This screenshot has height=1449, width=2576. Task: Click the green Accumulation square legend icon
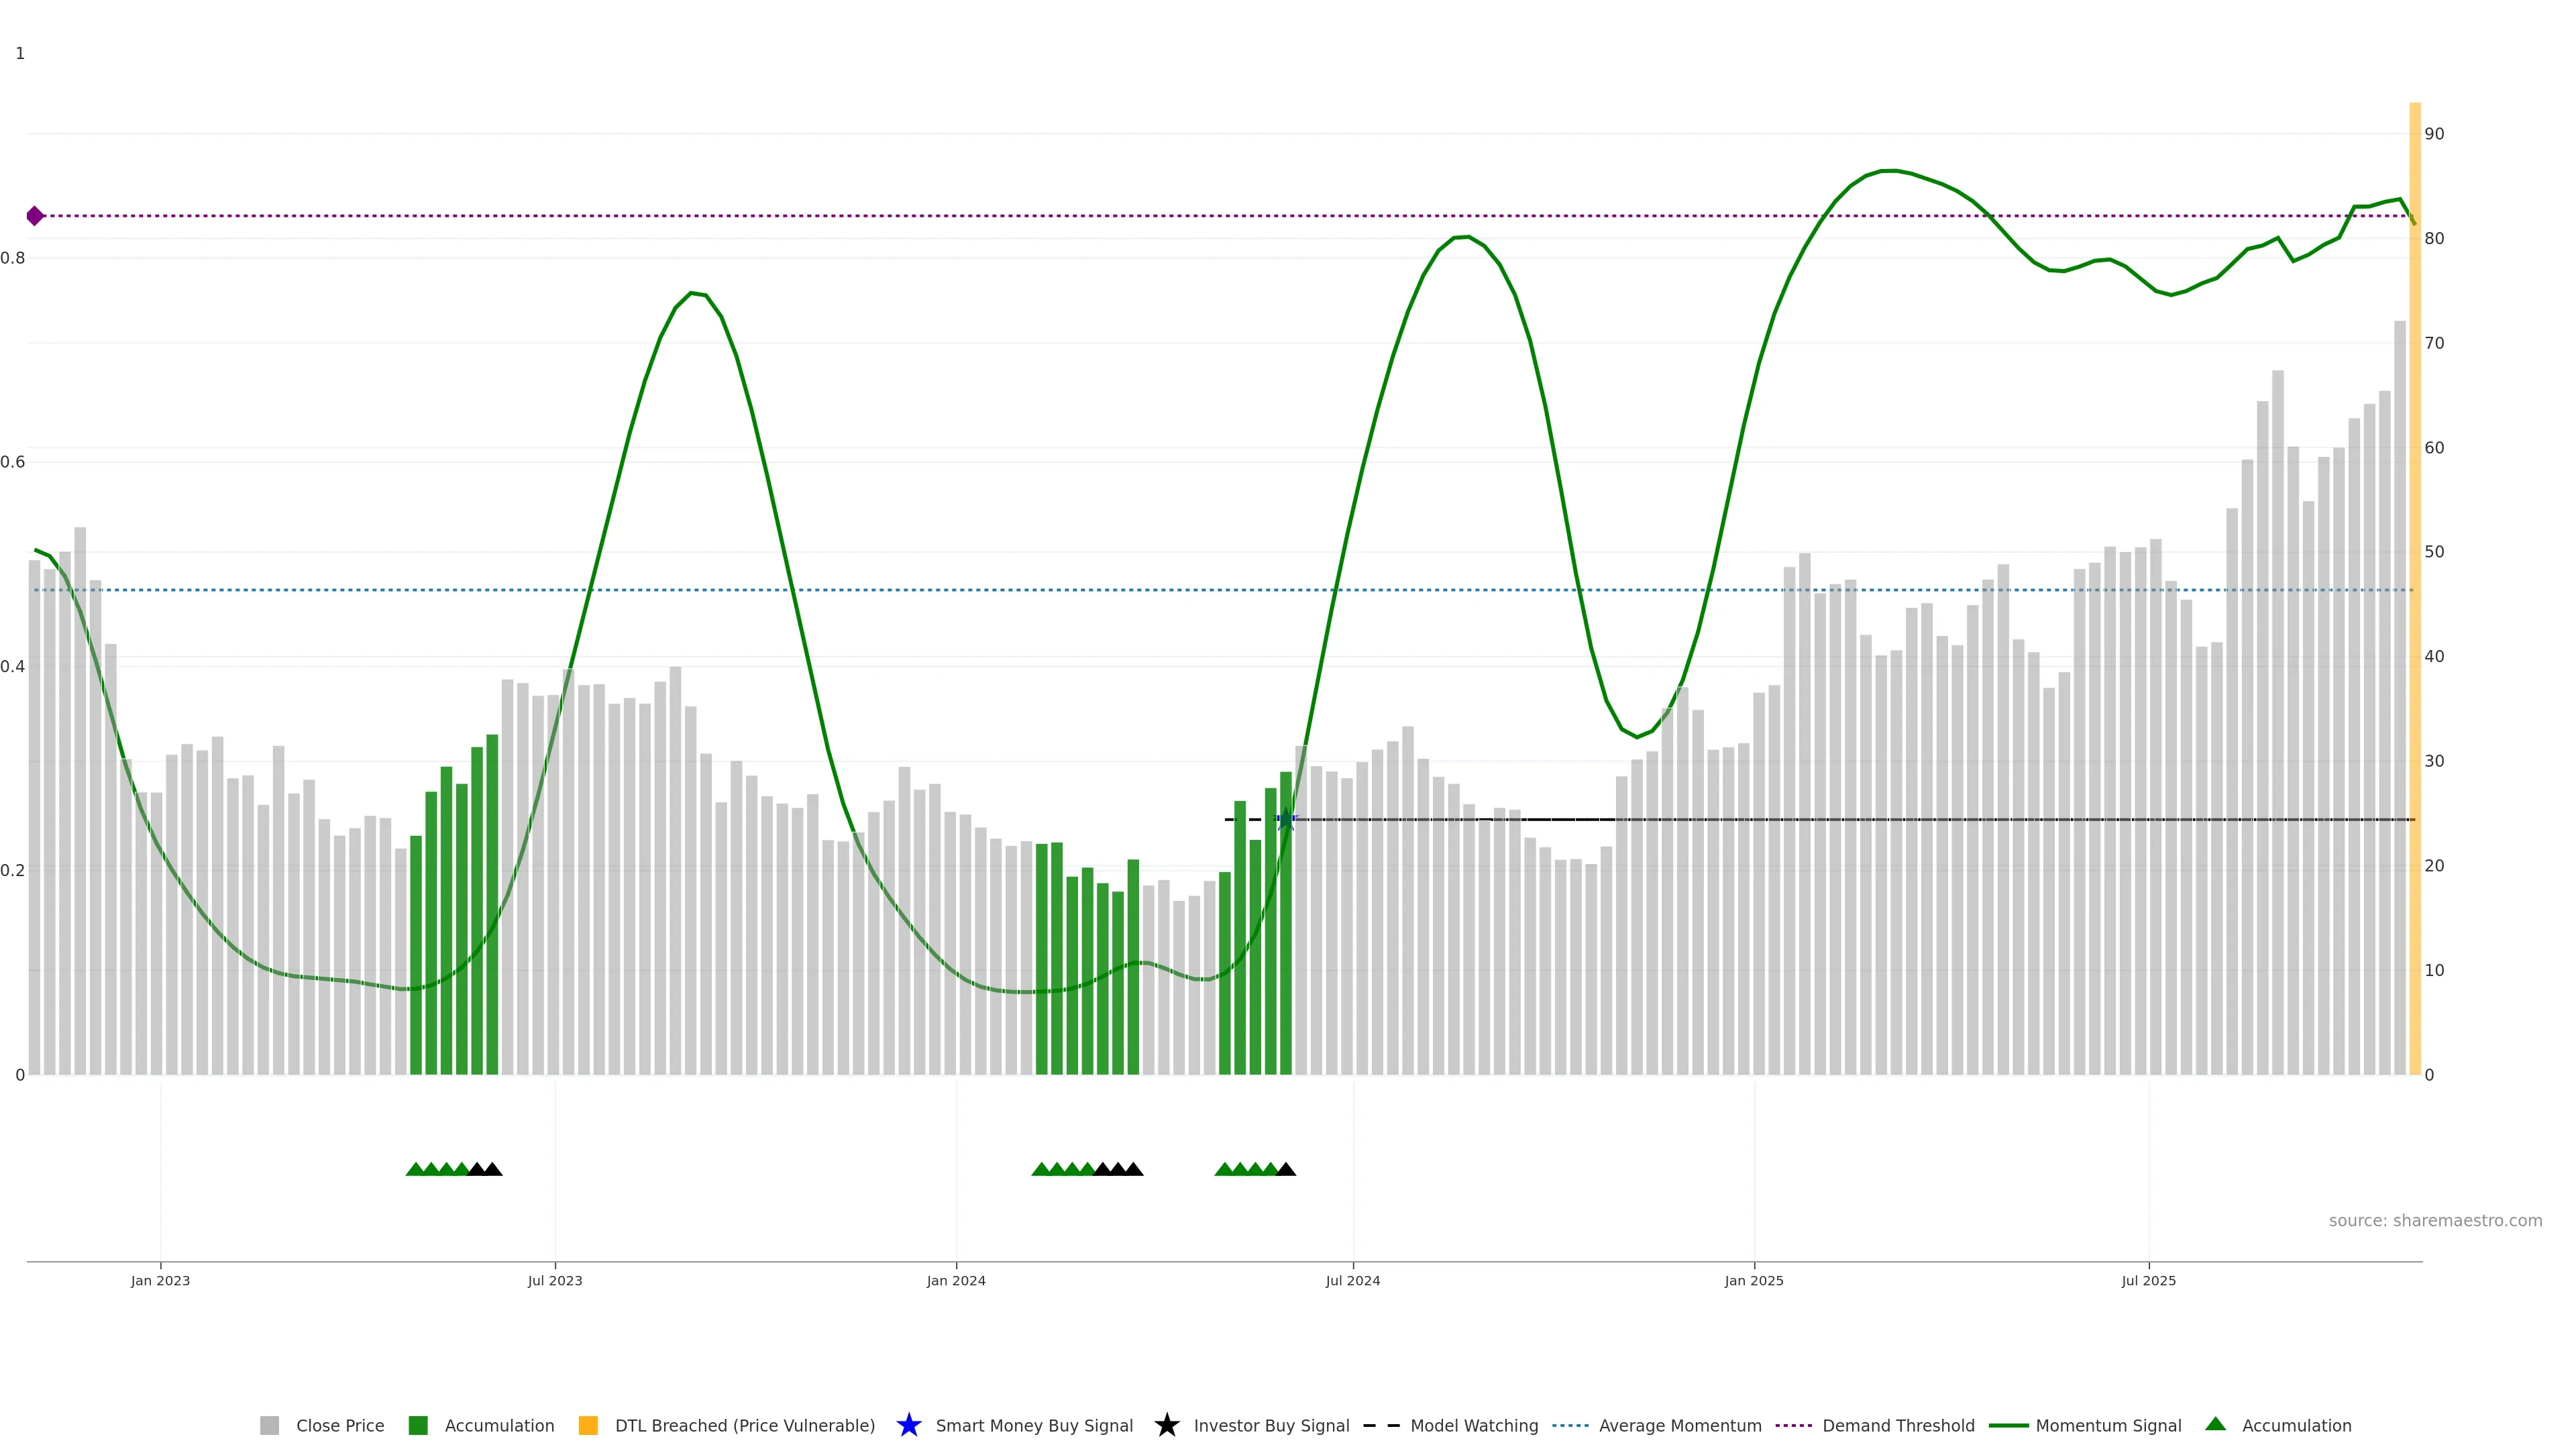click(x=418, y=1426)
